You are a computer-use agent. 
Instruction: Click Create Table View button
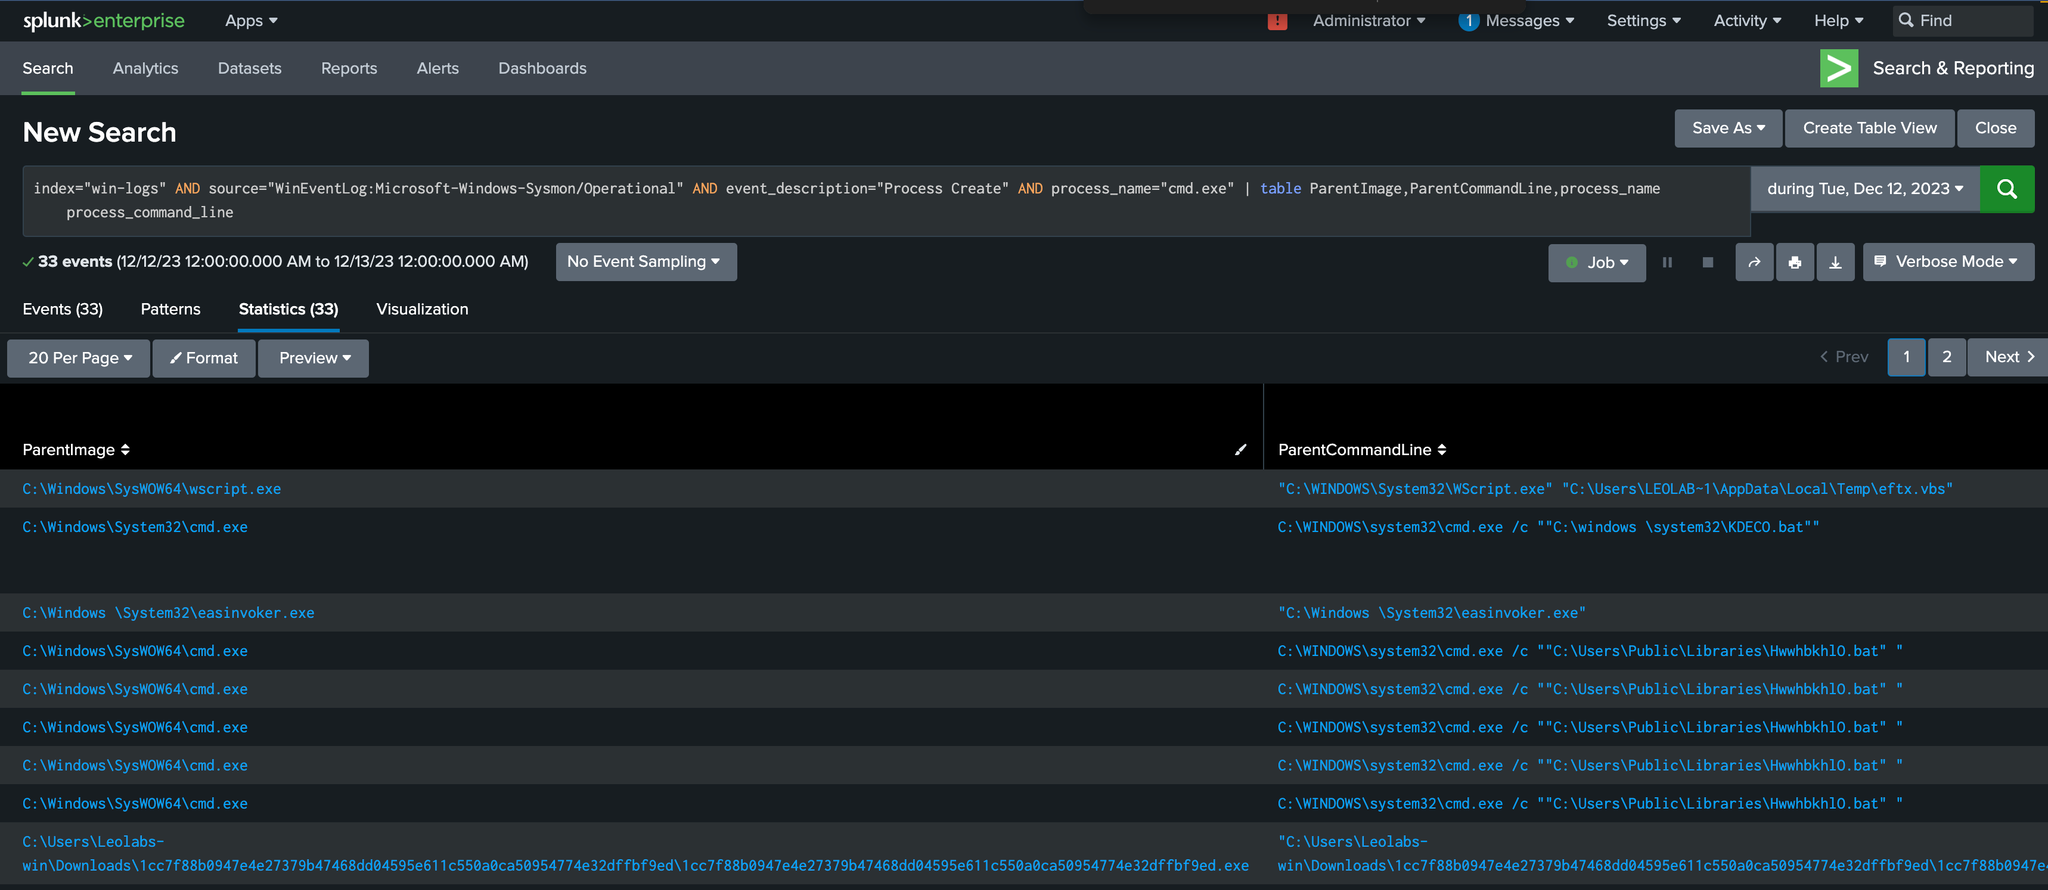tap(1870, 128)
